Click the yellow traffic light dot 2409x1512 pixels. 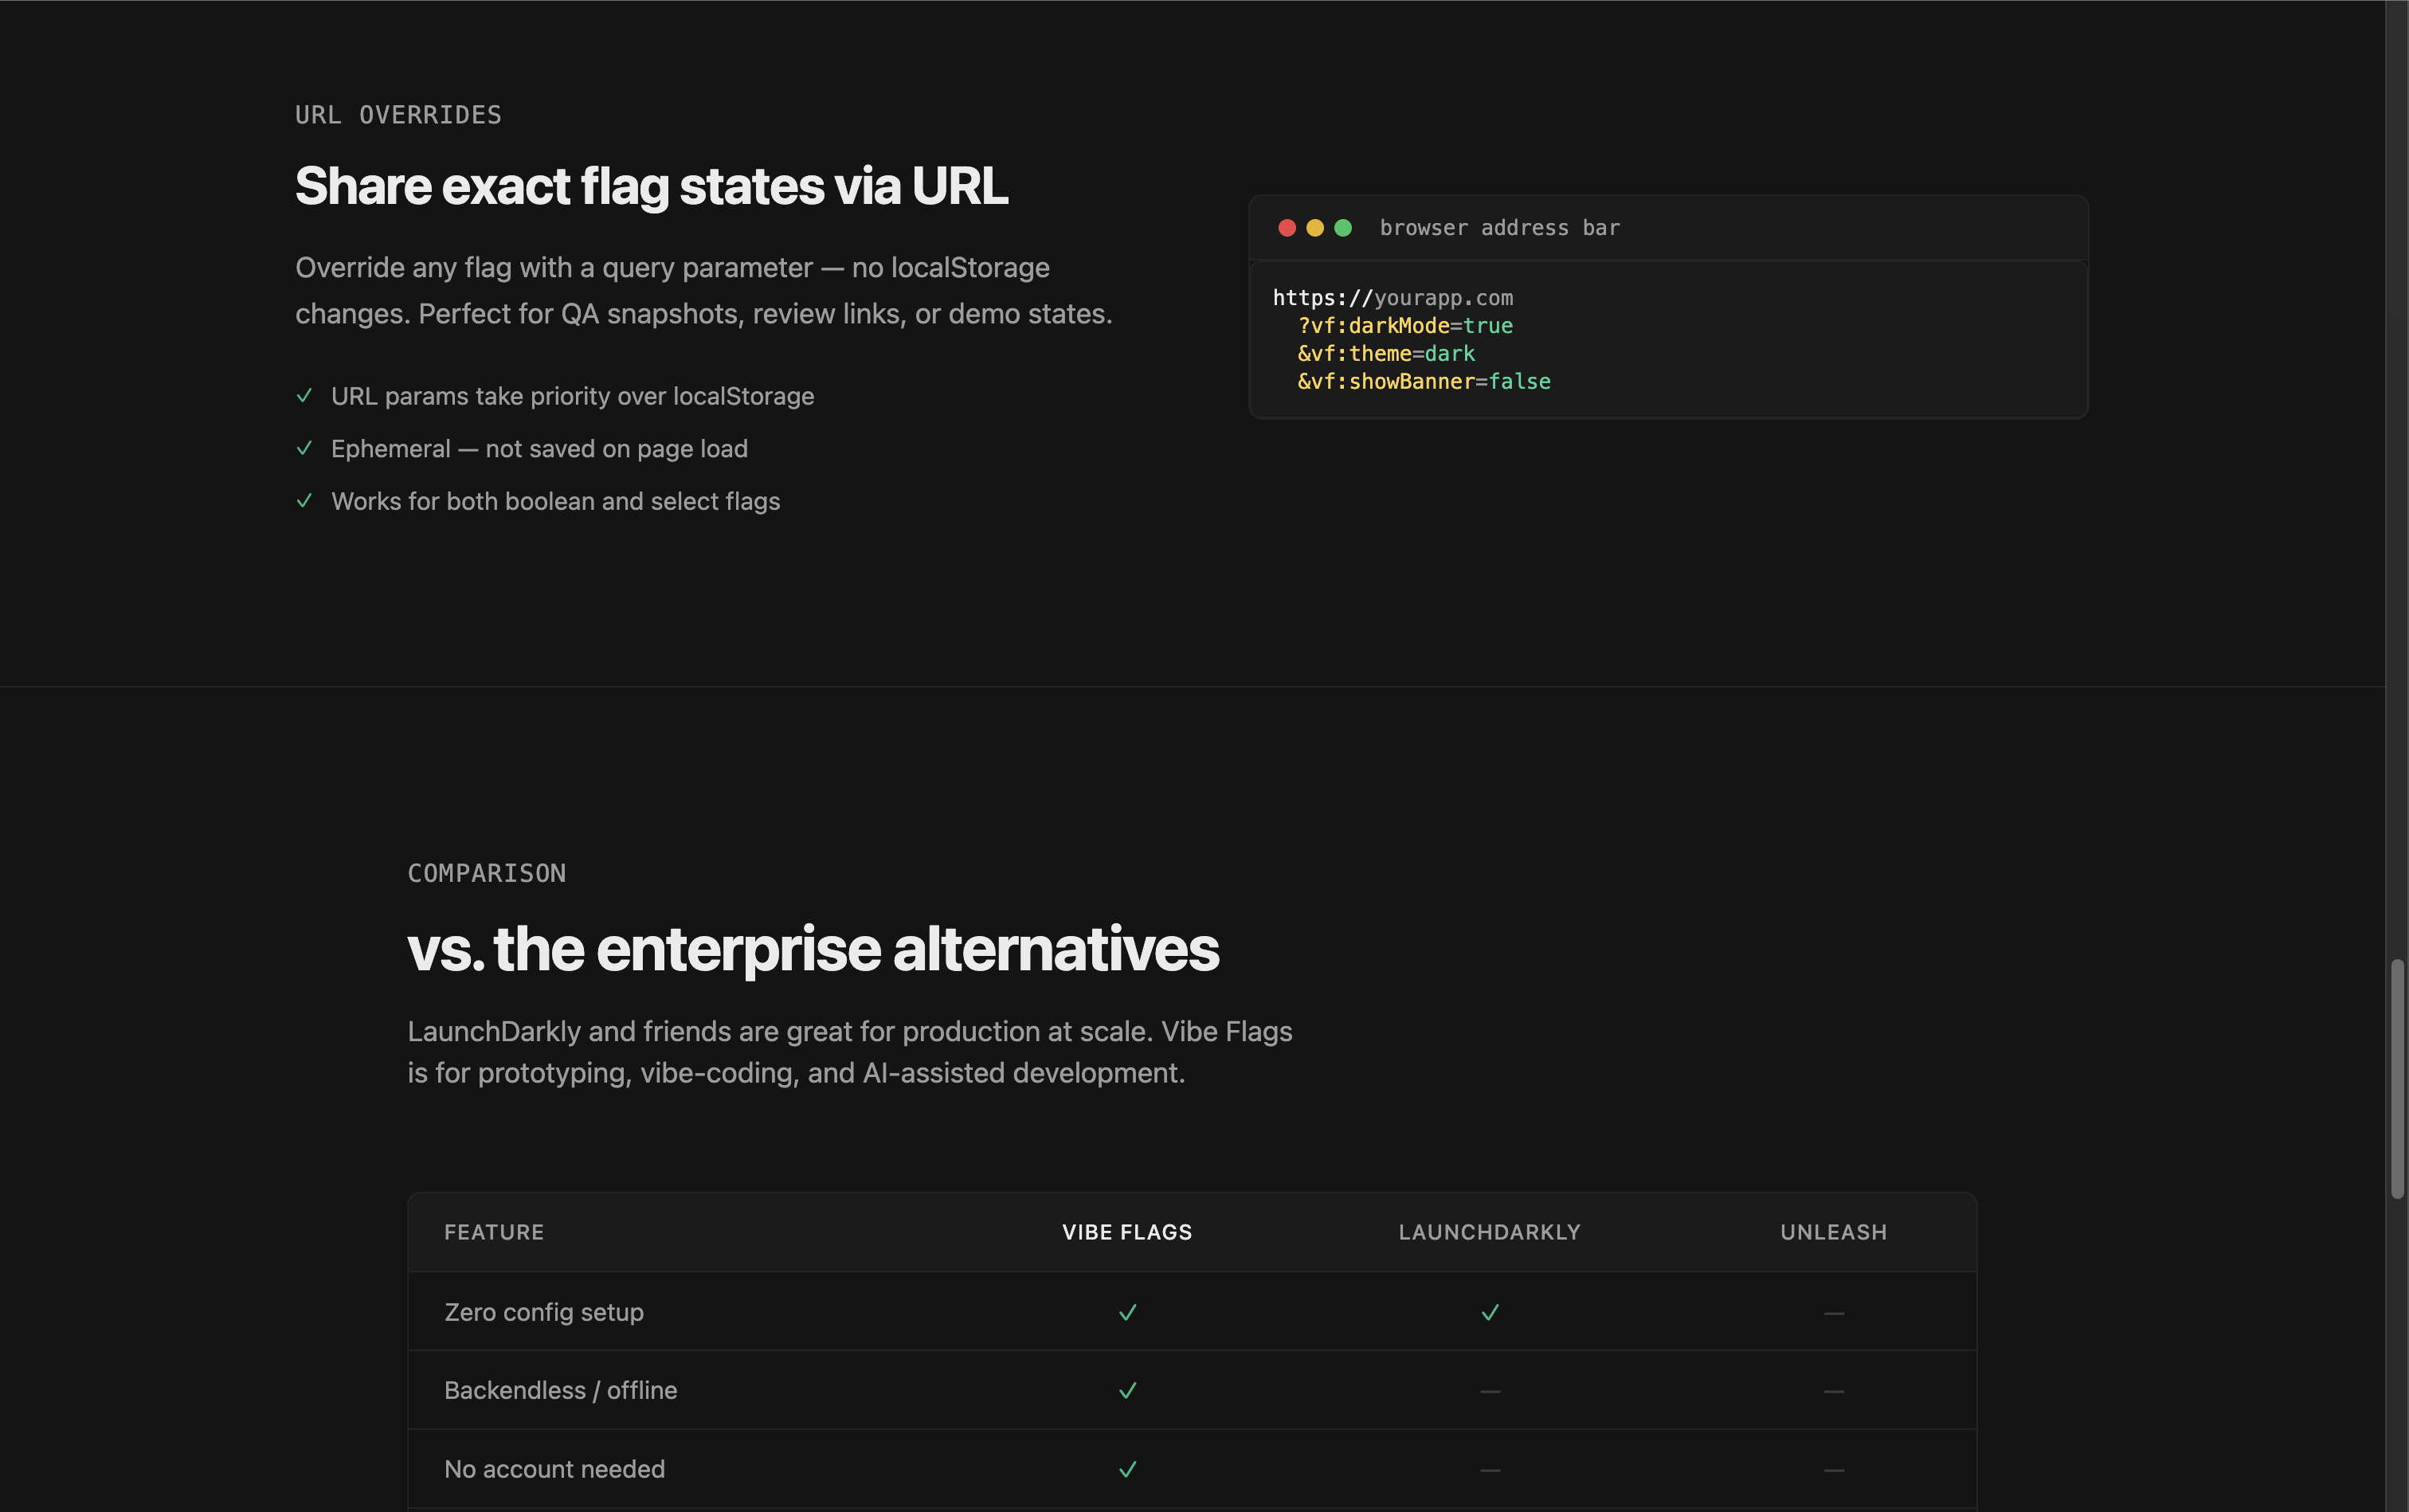point(1316,228)
